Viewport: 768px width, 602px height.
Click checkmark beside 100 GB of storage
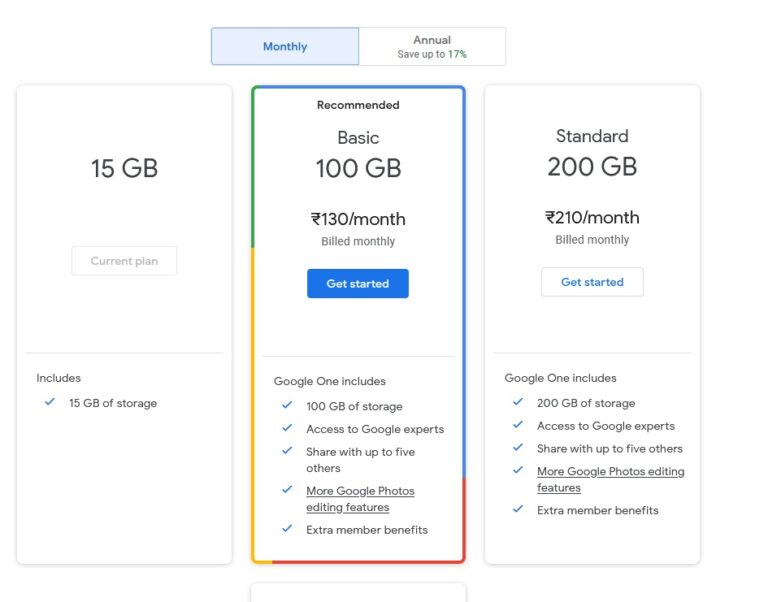pyautogui.click(x=287, y=405)
